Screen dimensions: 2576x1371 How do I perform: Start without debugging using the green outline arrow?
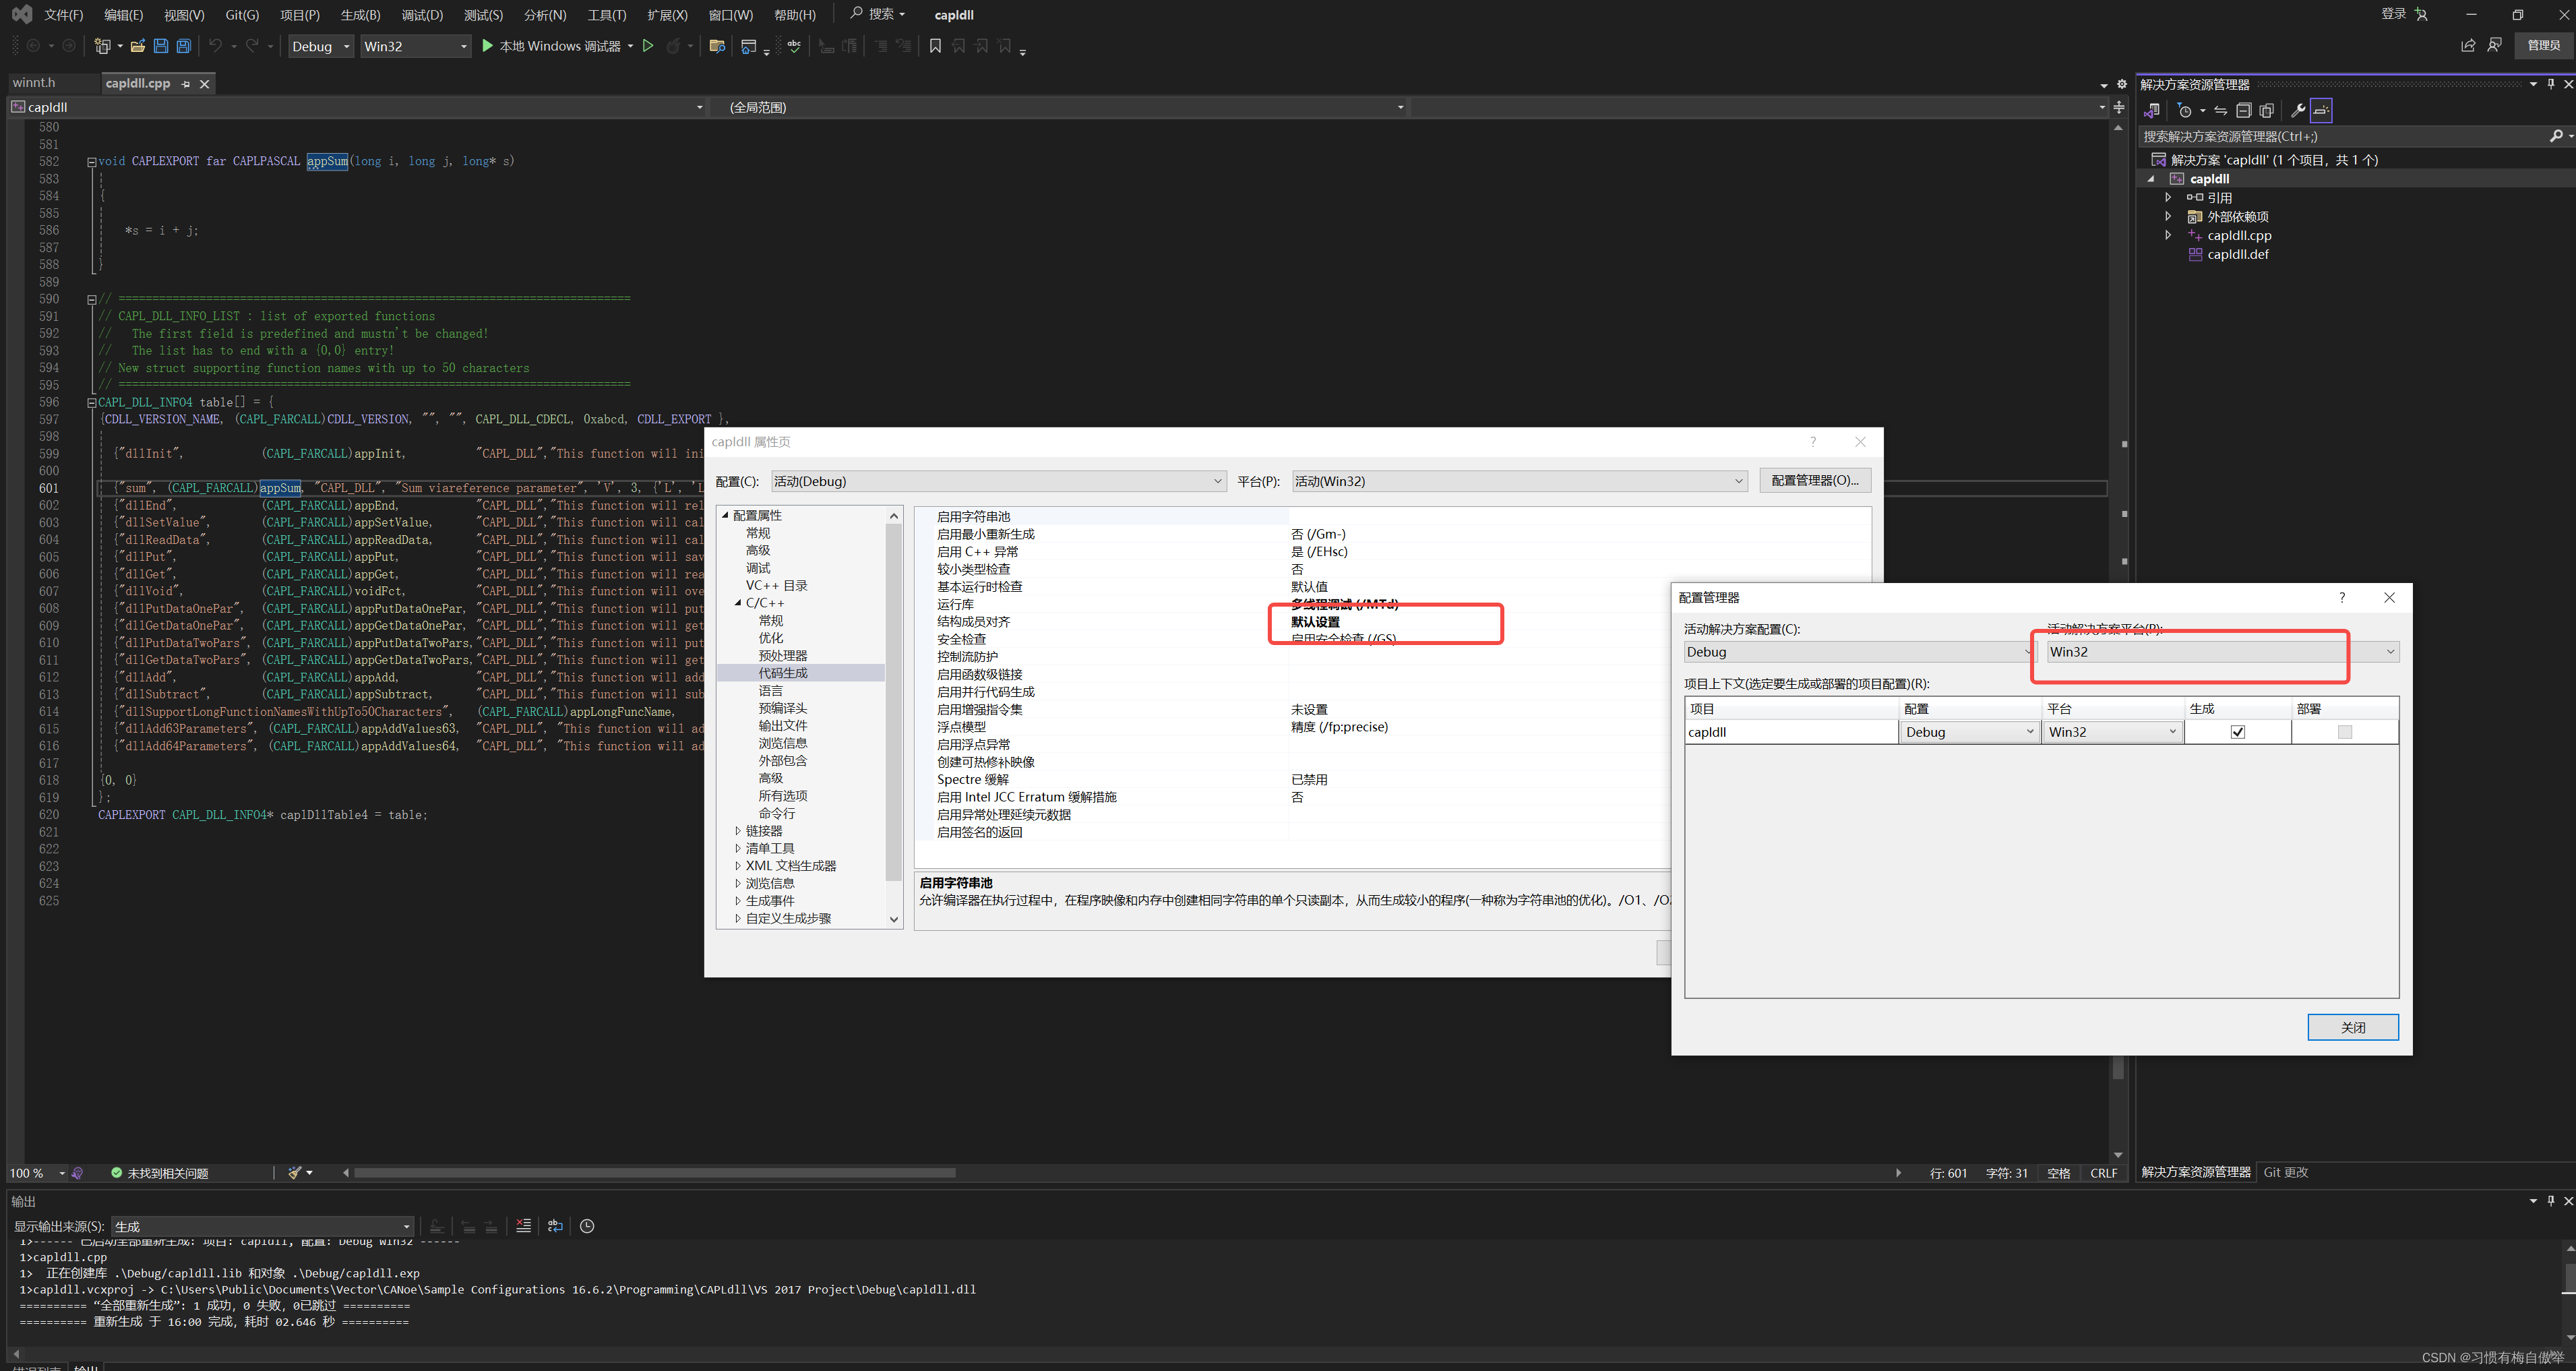point(648,46)
